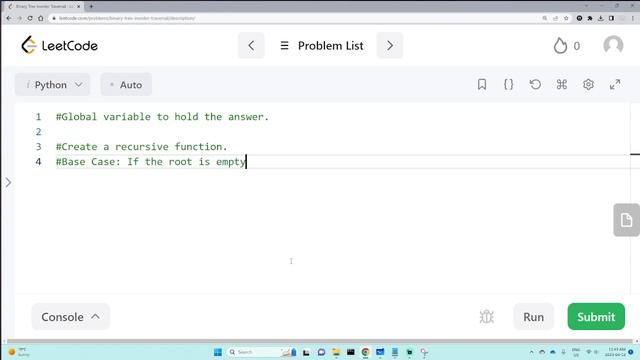640x360 pixels.
Task: Click the debugger bug icon
Action: [x=487, y=317]
